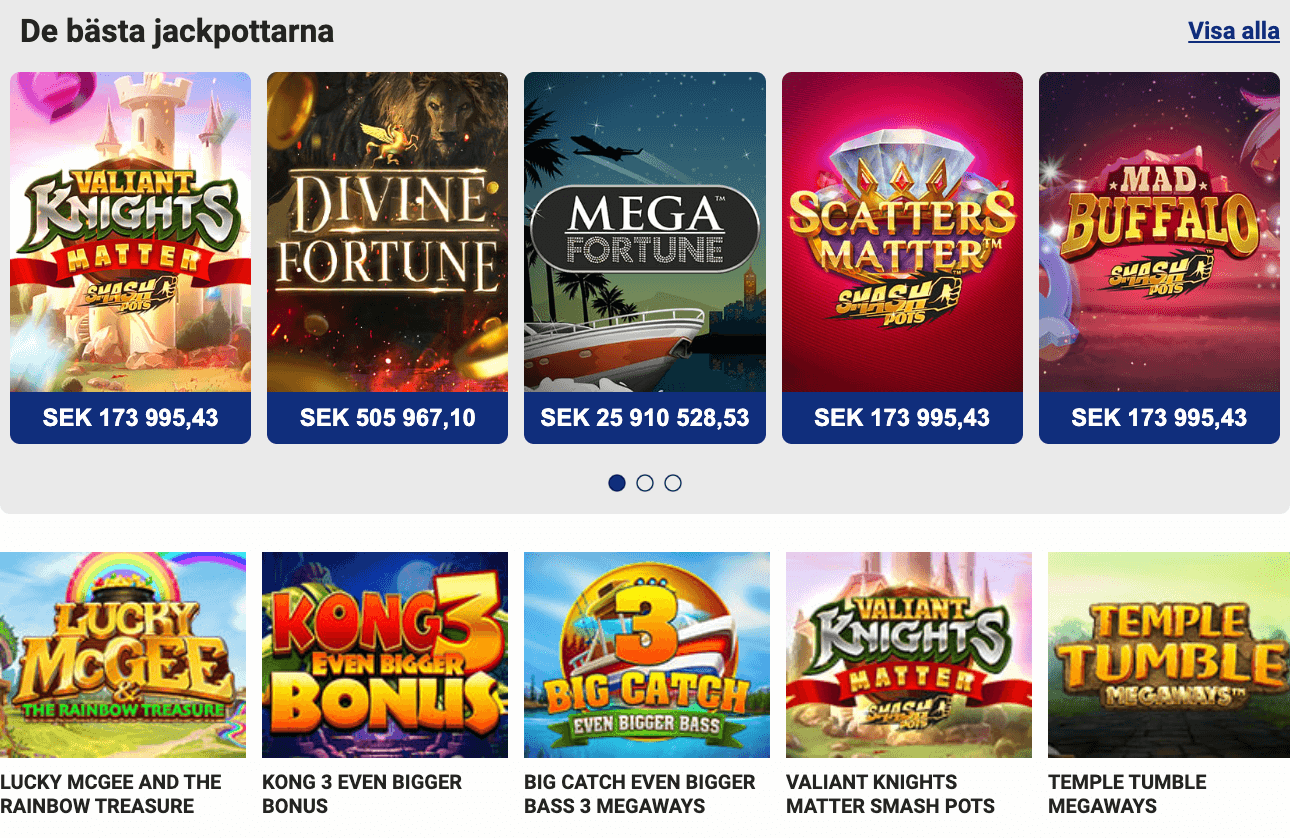Image resolution: width=1290 pixels, height=838 pixels.
Task: Select the first carousel page dot
Action: (x=617, y=483)
